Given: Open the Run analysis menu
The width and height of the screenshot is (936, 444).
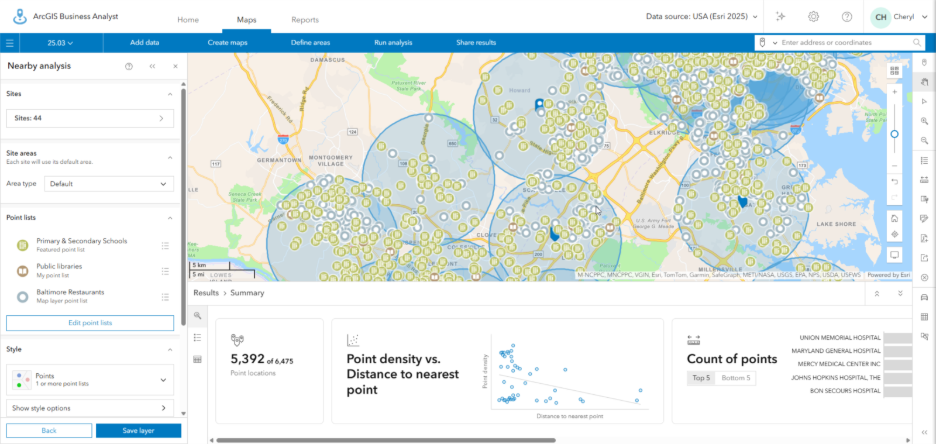Looking at the screenshot, I should point(393,43).
